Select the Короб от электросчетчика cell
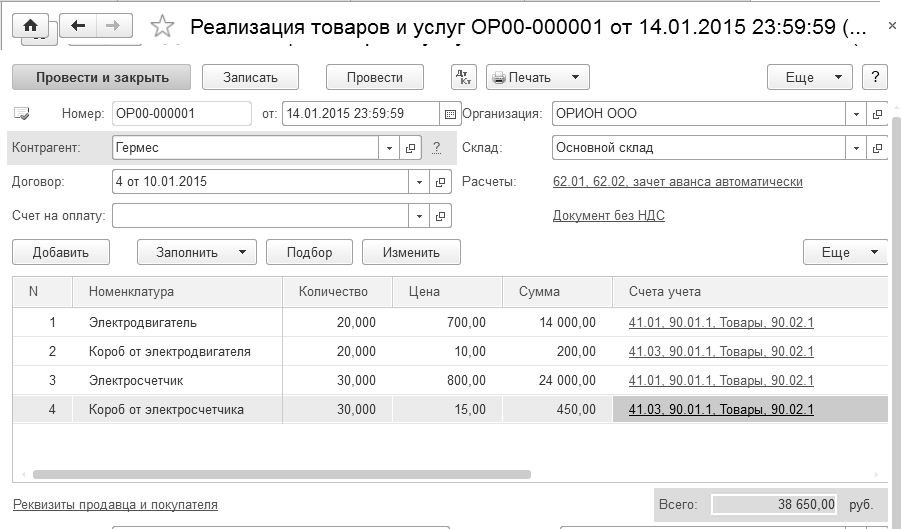 point(177,409)
